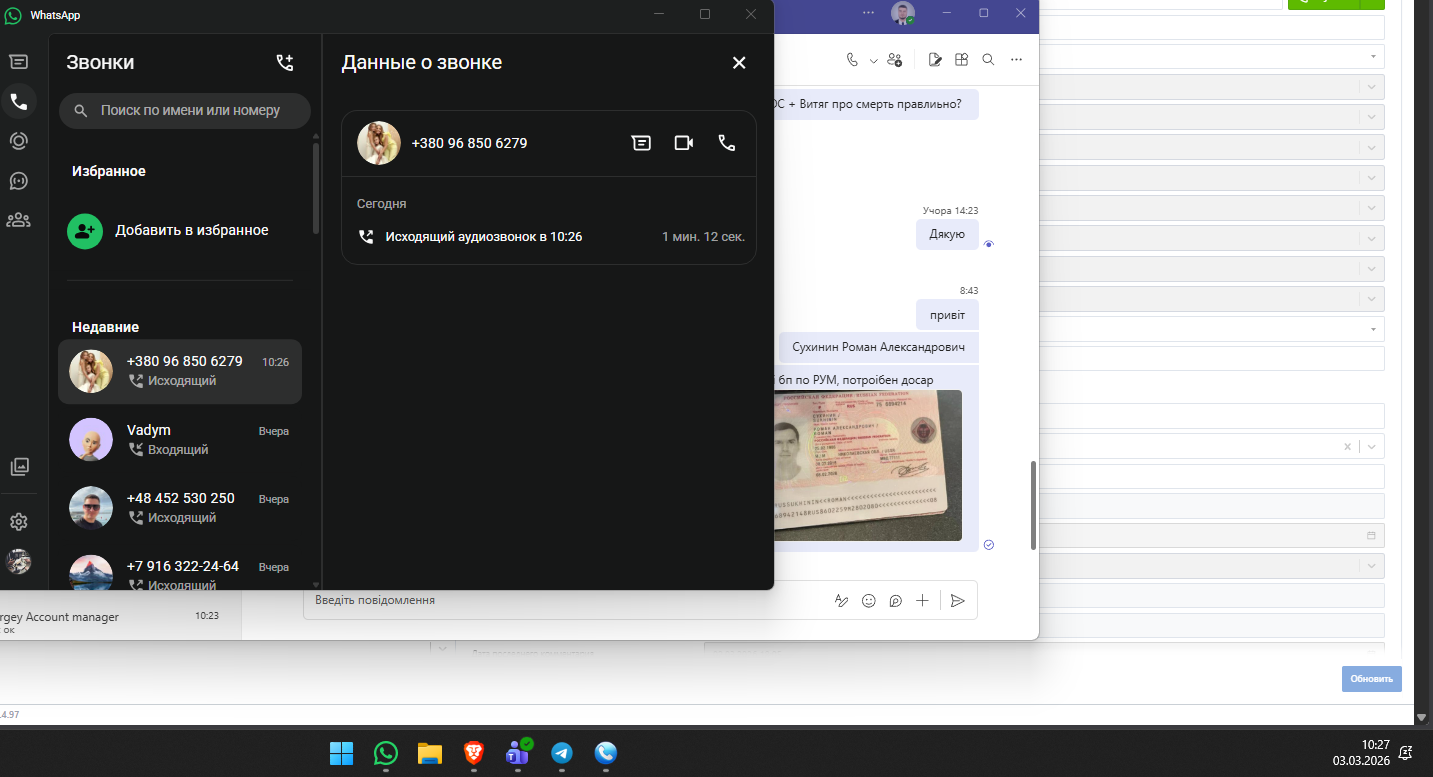
Task: Open the Communities icon in WhatsApp sidebar
Action: (18, 220)
